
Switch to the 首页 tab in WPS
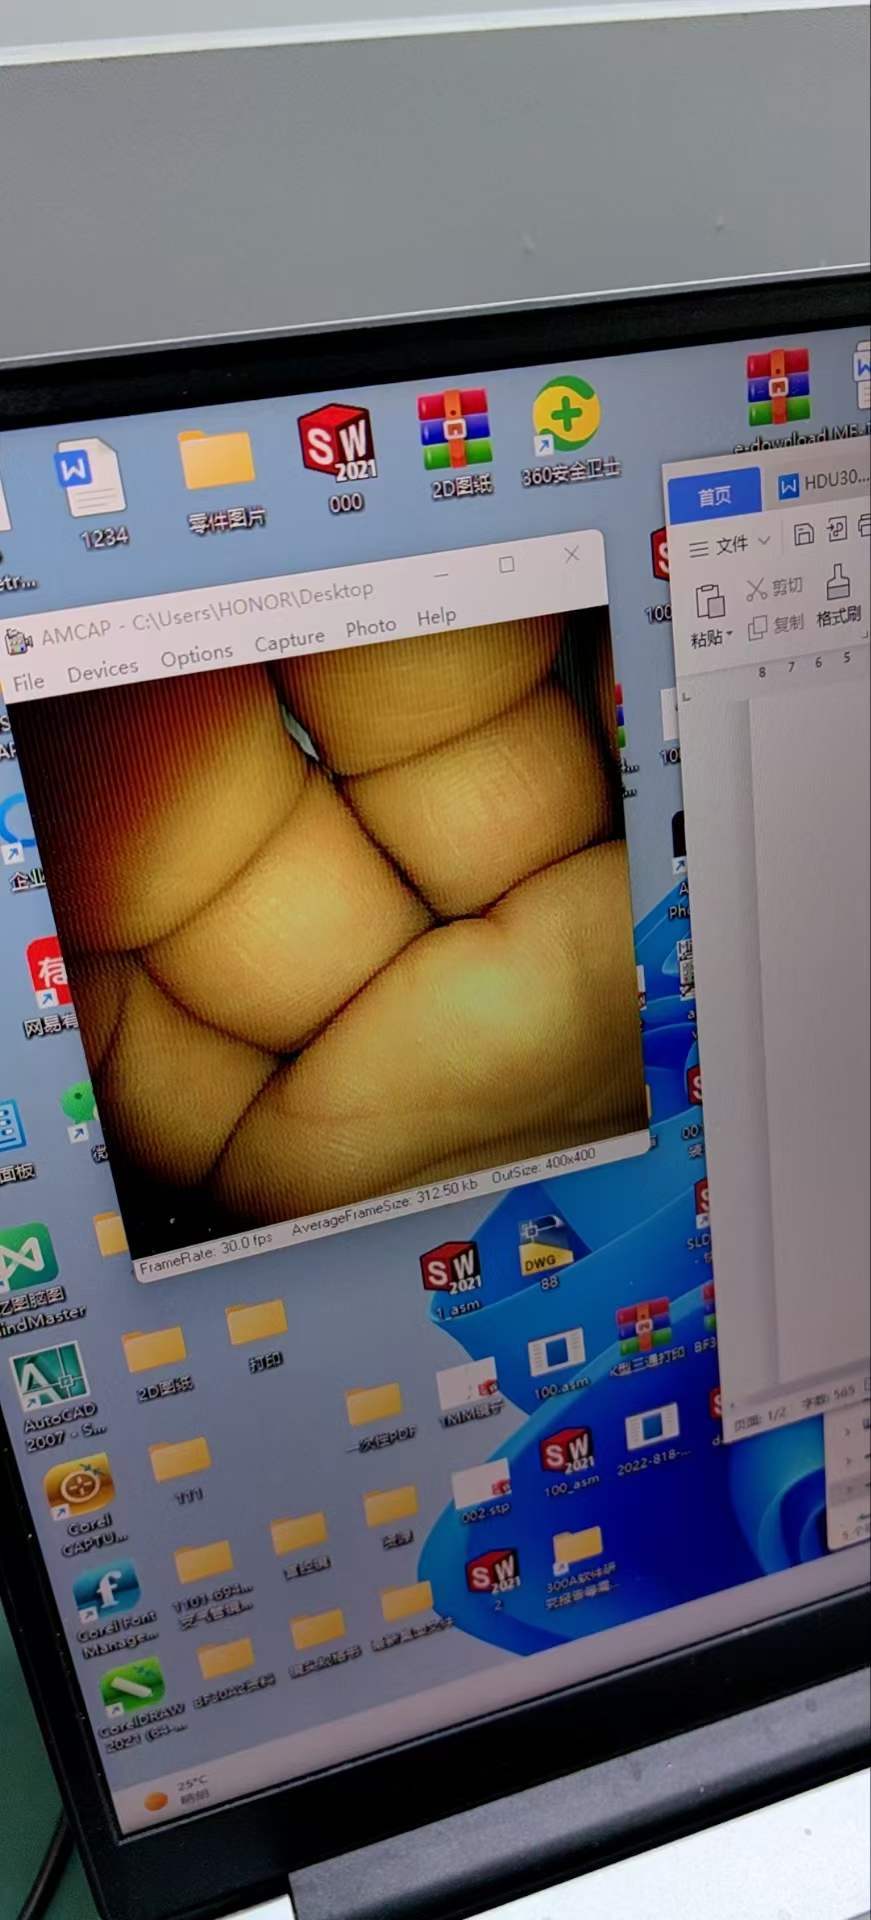point(714,496)
